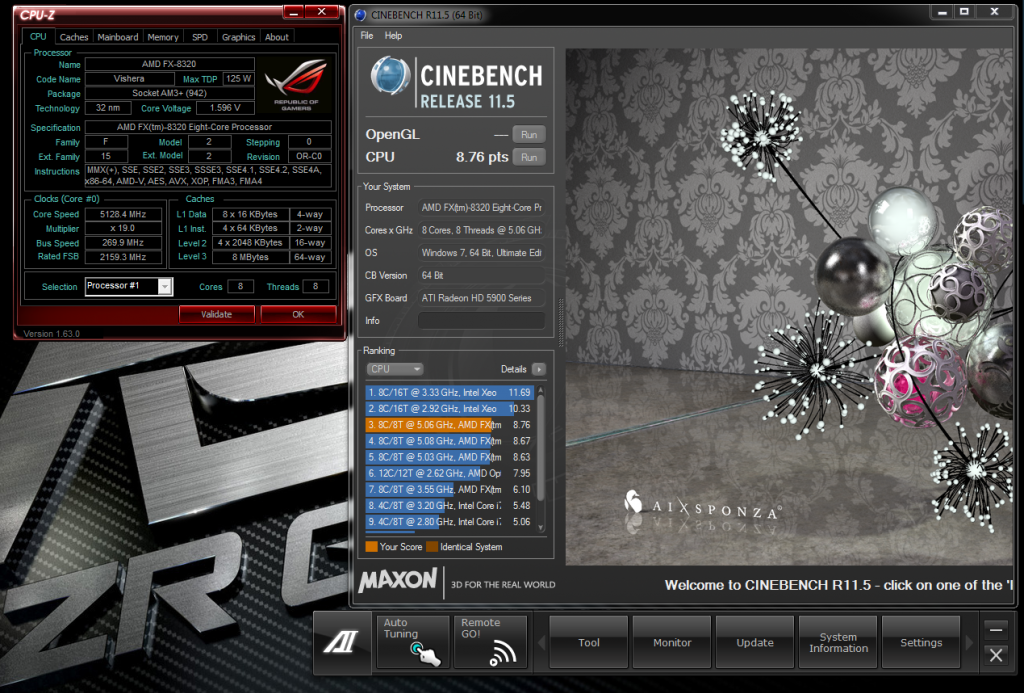Select ranking row 1, Intel Xeon 3.33 GHz
1024x693 pixels.
pyautogui.click(x=450, y=393)
